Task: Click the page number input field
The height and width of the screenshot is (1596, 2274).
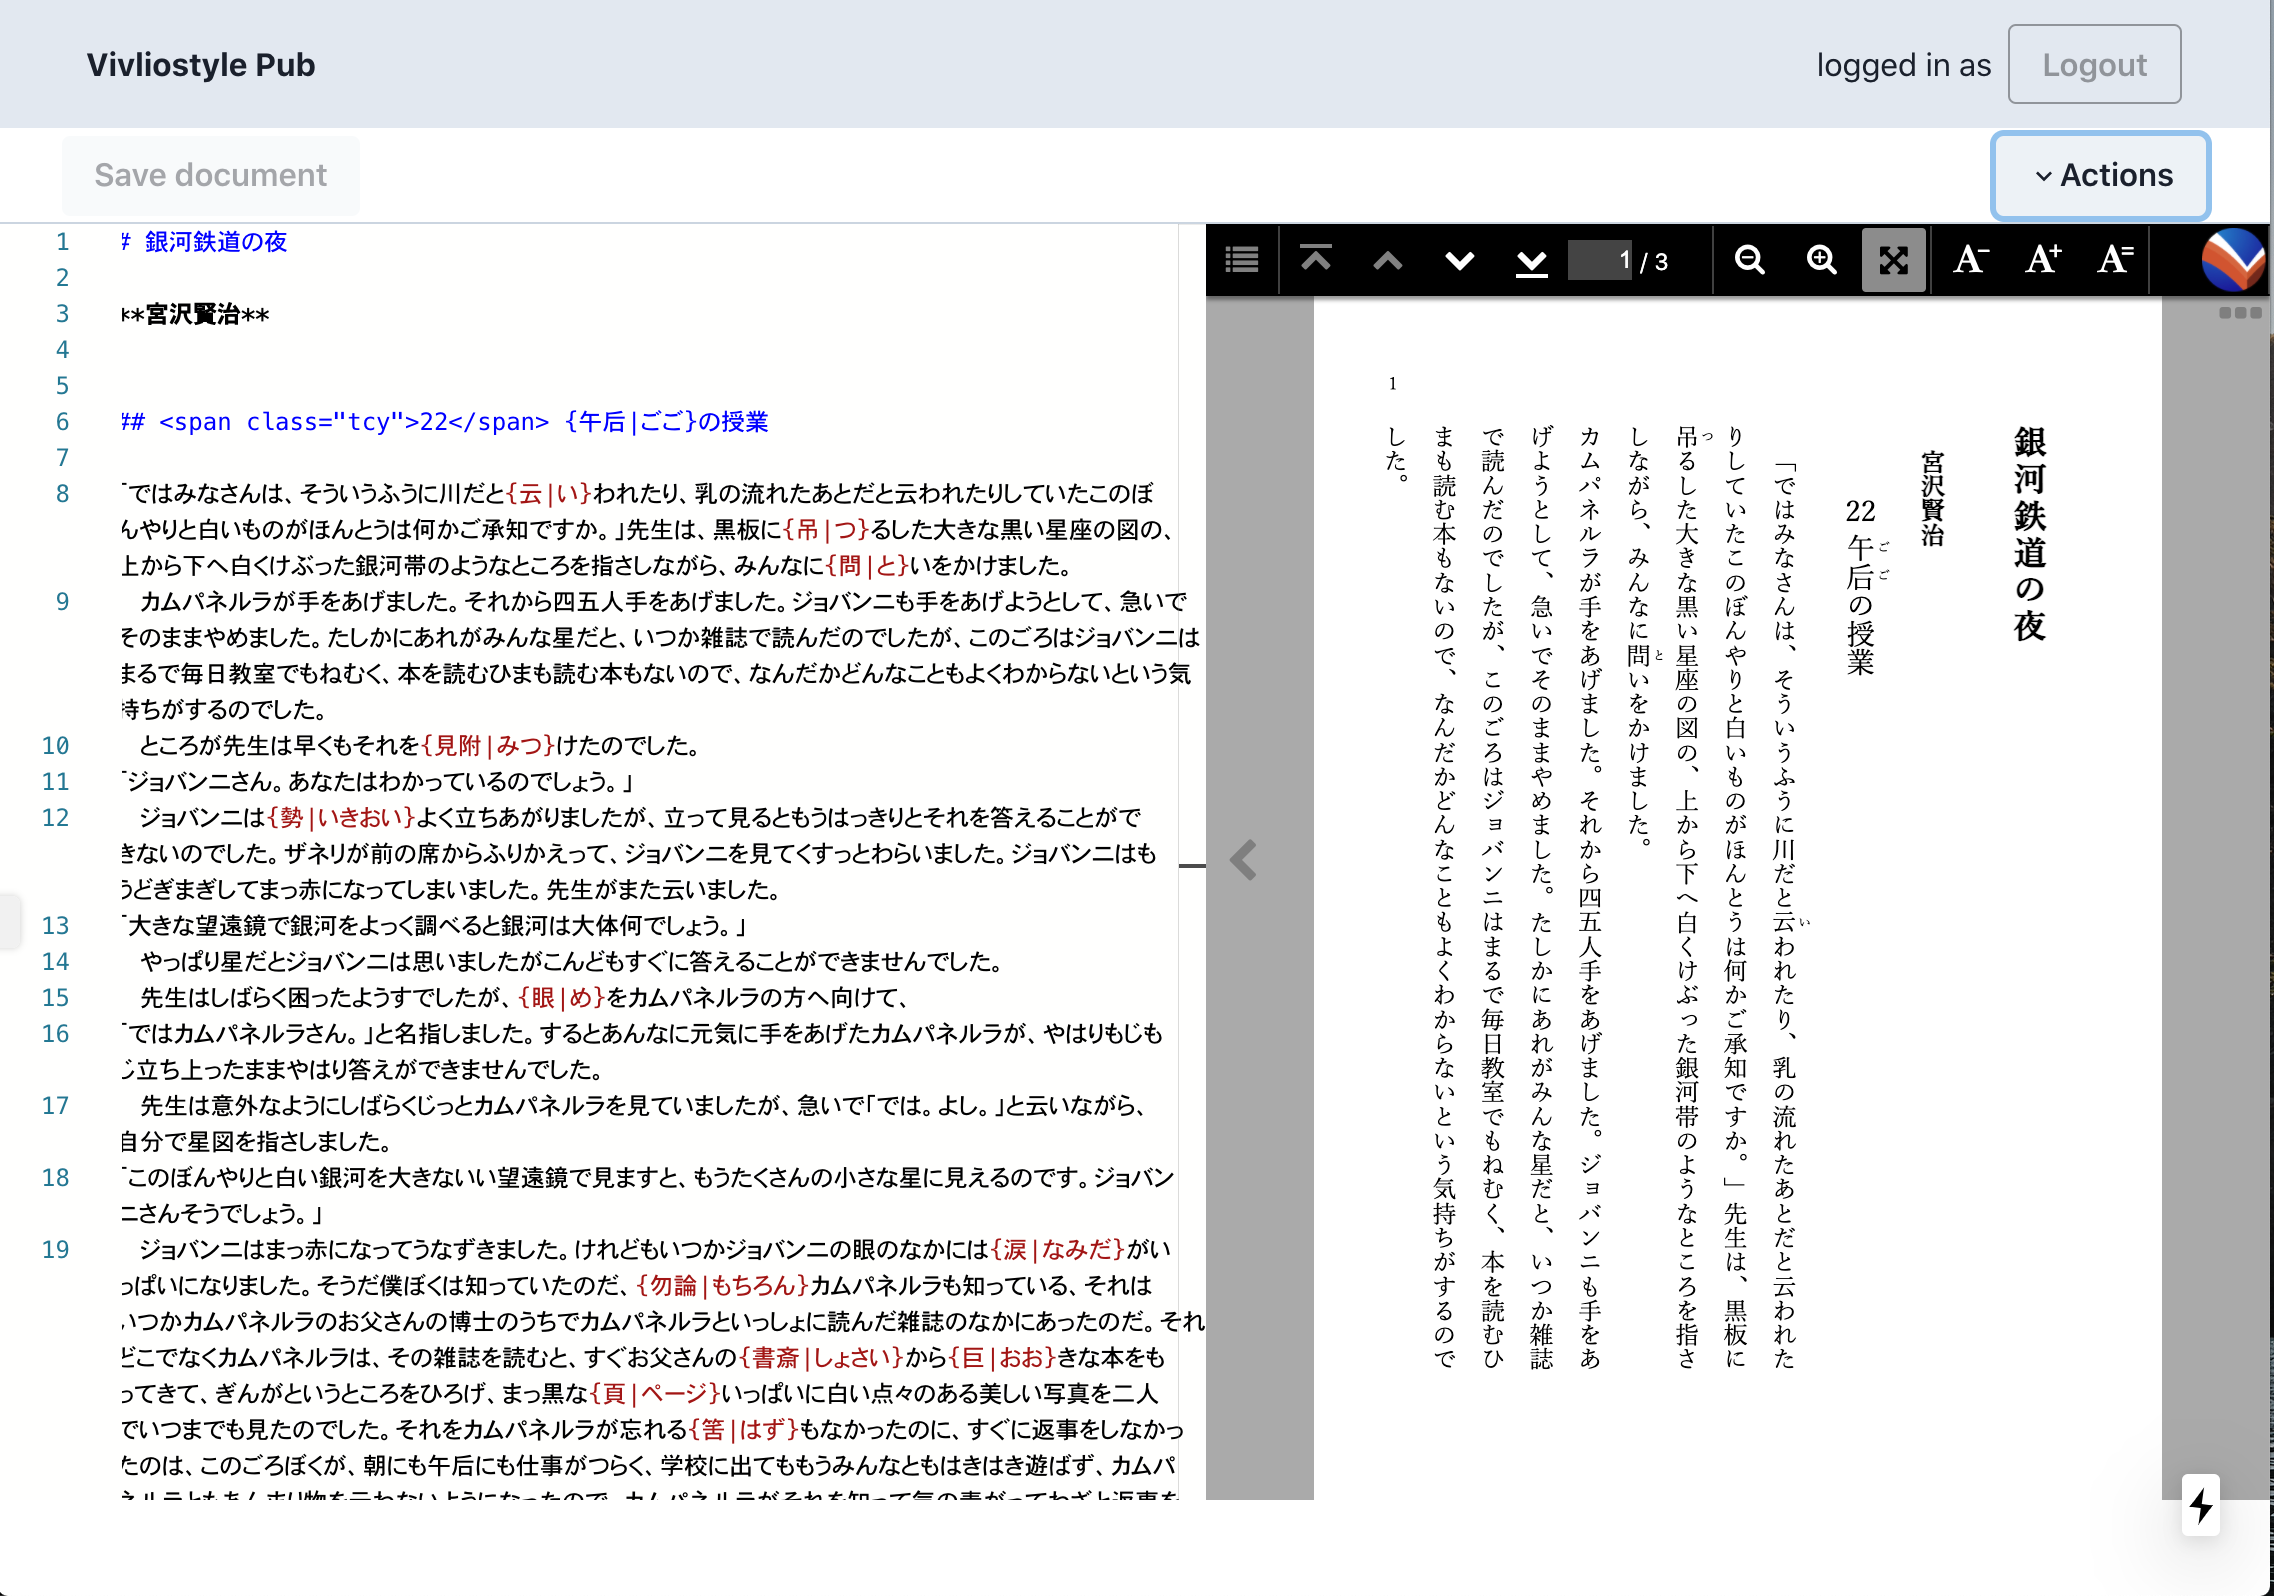Action: tap(1600, 260)
